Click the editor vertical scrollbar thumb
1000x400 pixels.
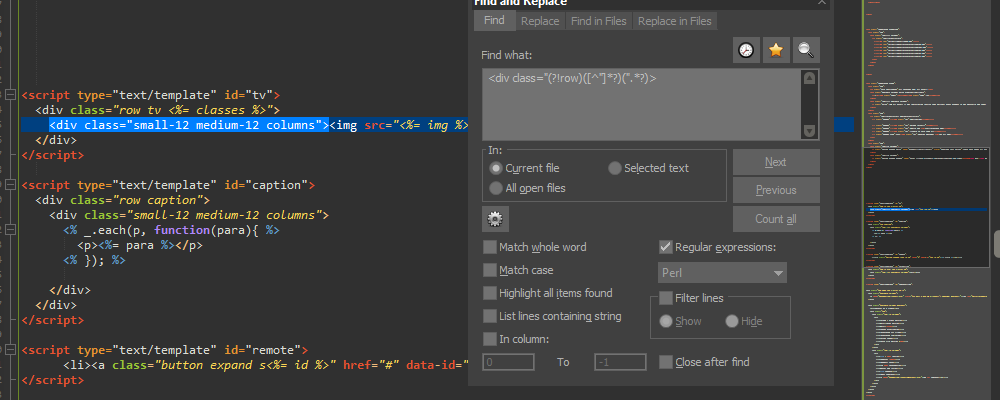[996, 244]
